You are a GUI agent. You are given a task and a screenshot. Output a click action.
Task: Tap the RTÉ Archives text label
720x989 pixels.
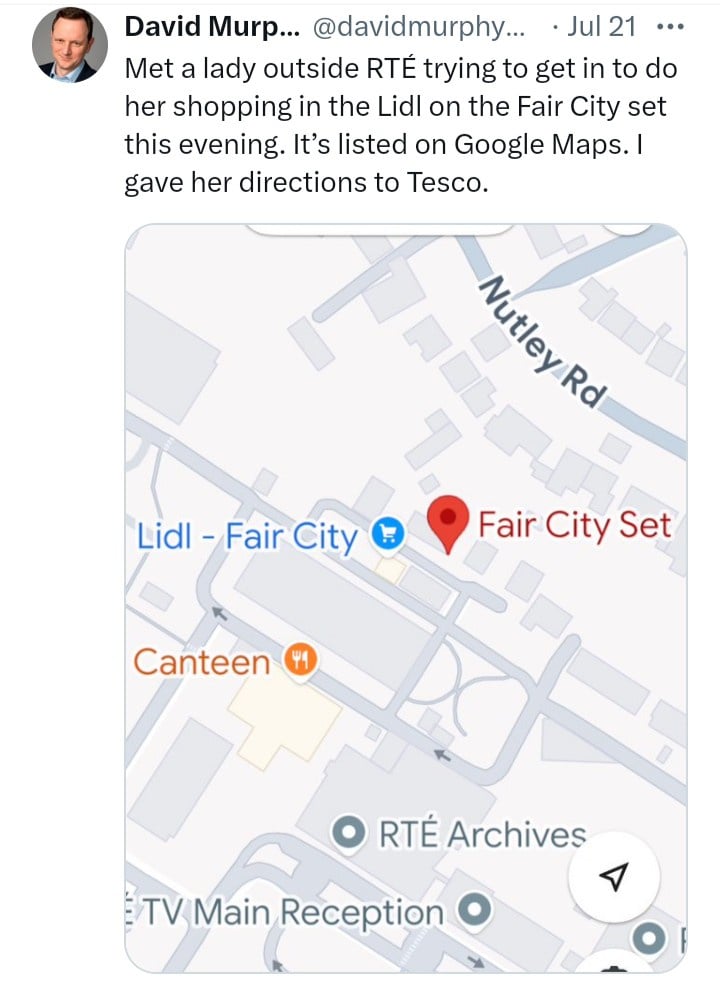[482, 834]
